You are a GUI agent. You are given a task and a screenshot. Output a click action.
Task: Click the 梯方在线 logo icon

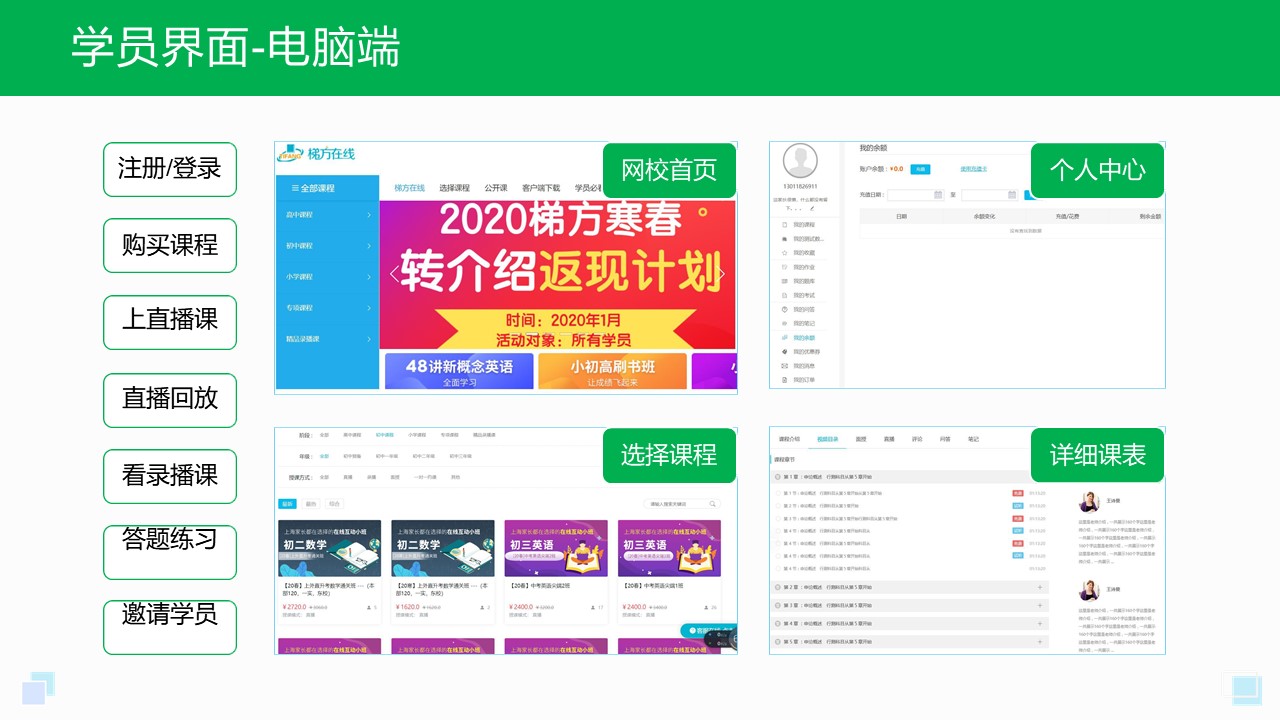pyautogui.click(x=290, y=154)
